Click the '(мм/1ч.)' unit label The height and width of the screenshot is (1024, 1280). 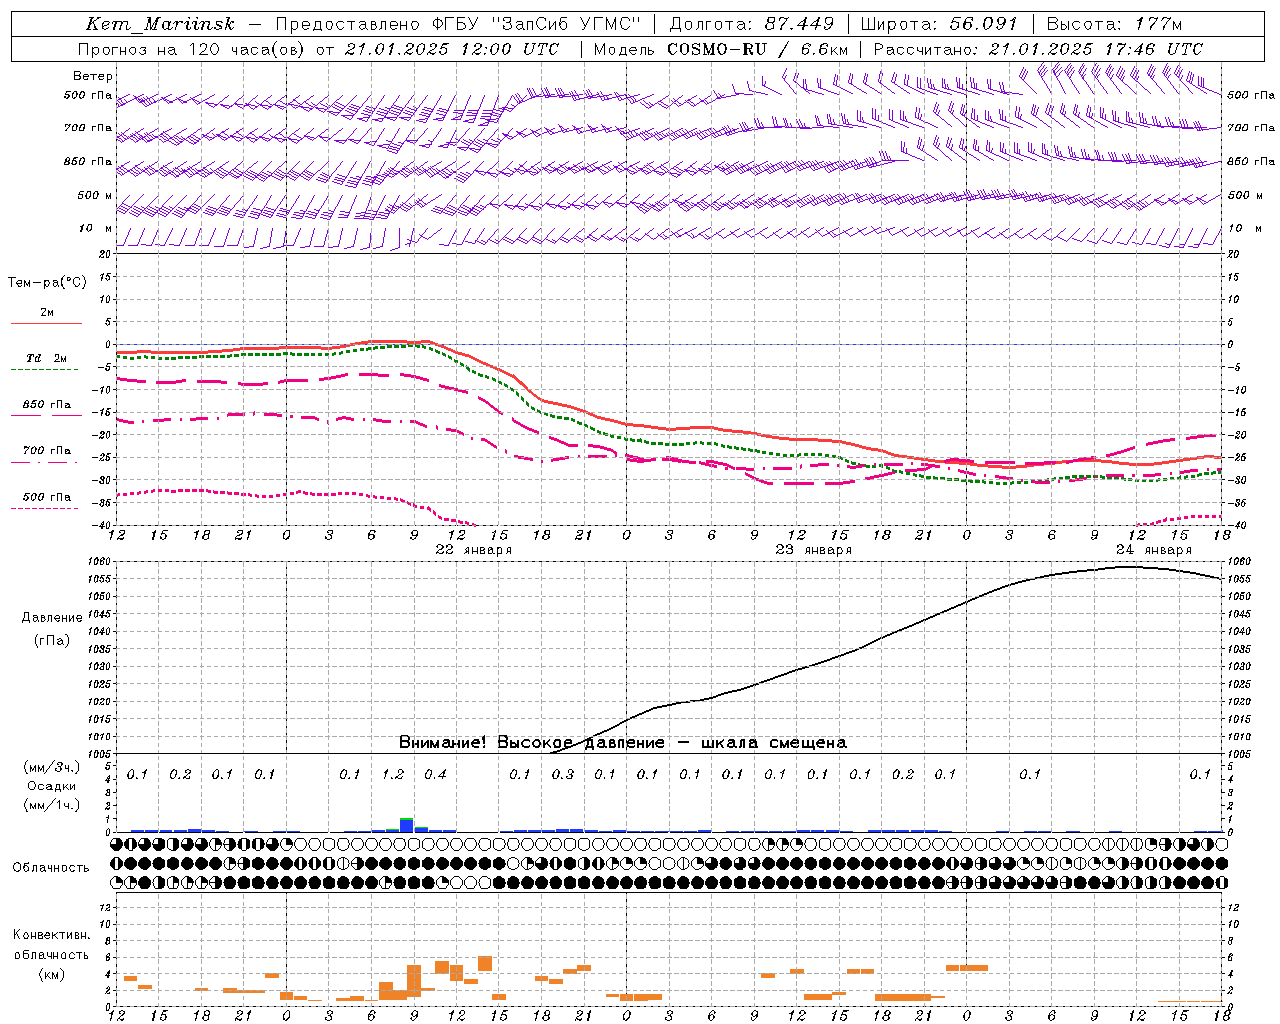52,805
